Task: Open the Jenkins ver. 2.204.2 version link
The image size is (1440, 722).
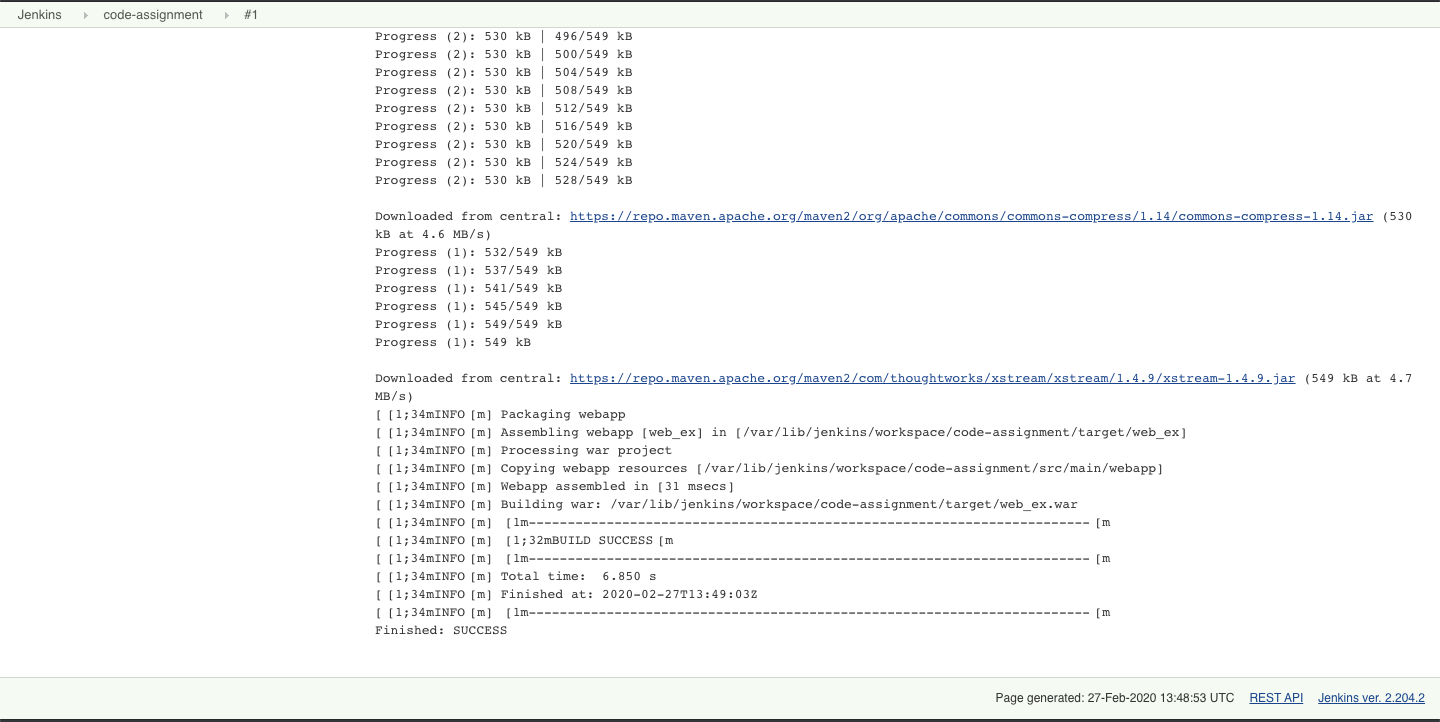Action: point(1371,697)
